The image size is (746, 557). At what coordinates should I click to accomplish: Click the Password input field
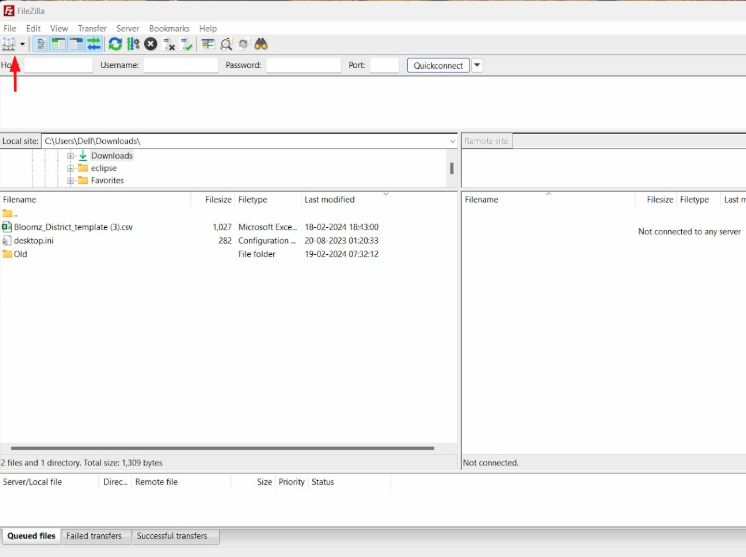tap(304, 65)
